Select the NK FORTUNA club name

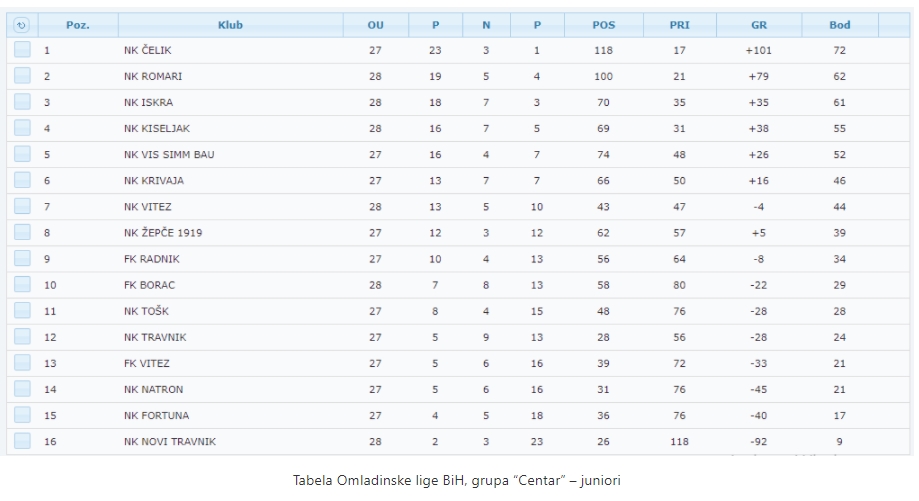pos(156,415)
